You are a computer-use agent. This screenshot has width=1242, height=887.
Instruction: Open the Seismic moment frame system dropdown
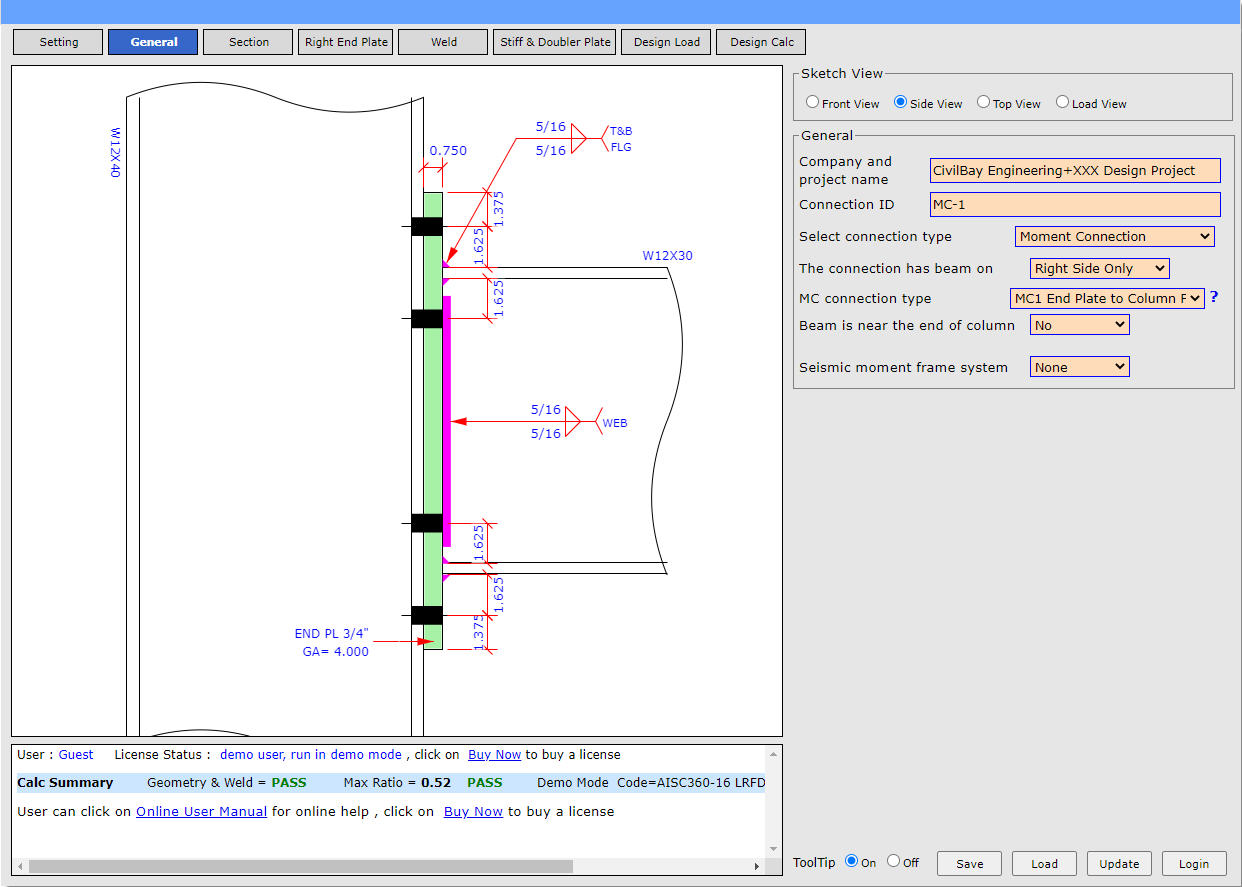[x=1079, y=367]
